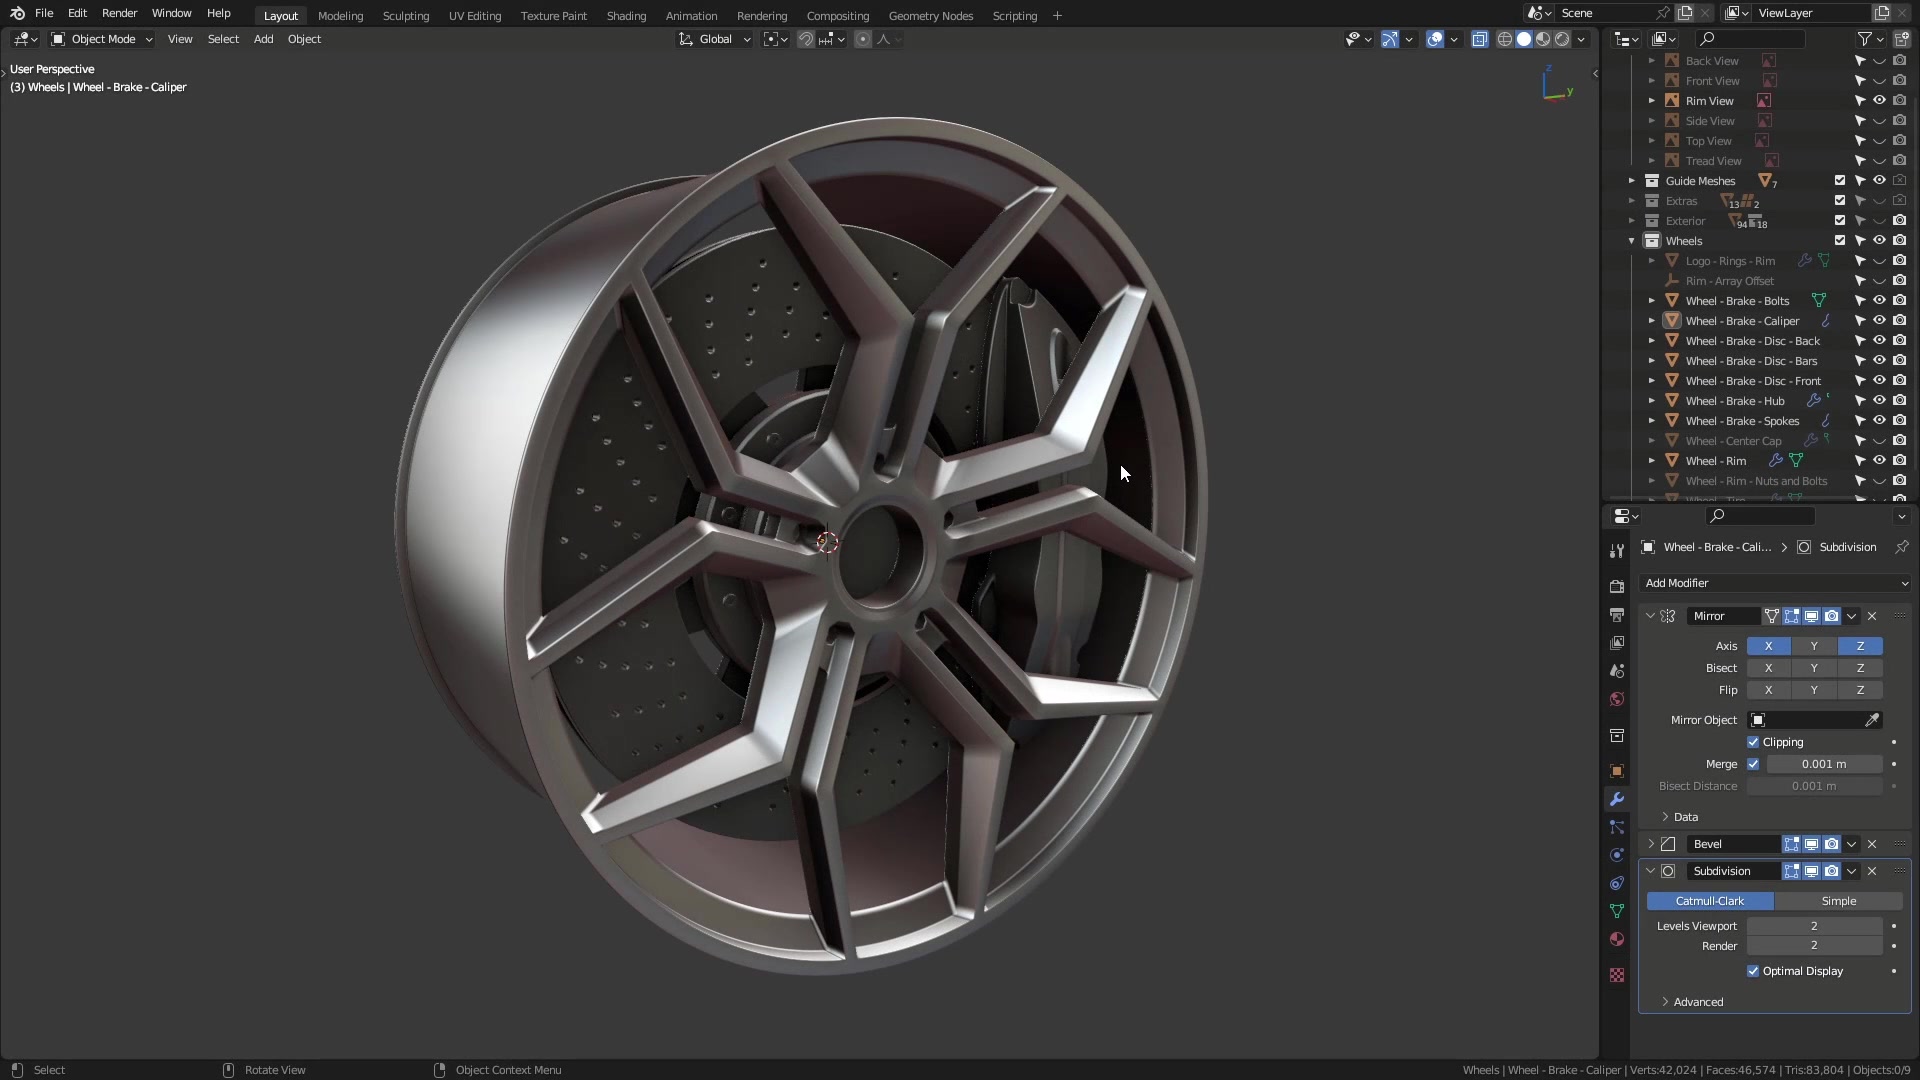Enable Mirror axis Y
This screenshot has height=1080, width=1920.
click(1814, 646)
